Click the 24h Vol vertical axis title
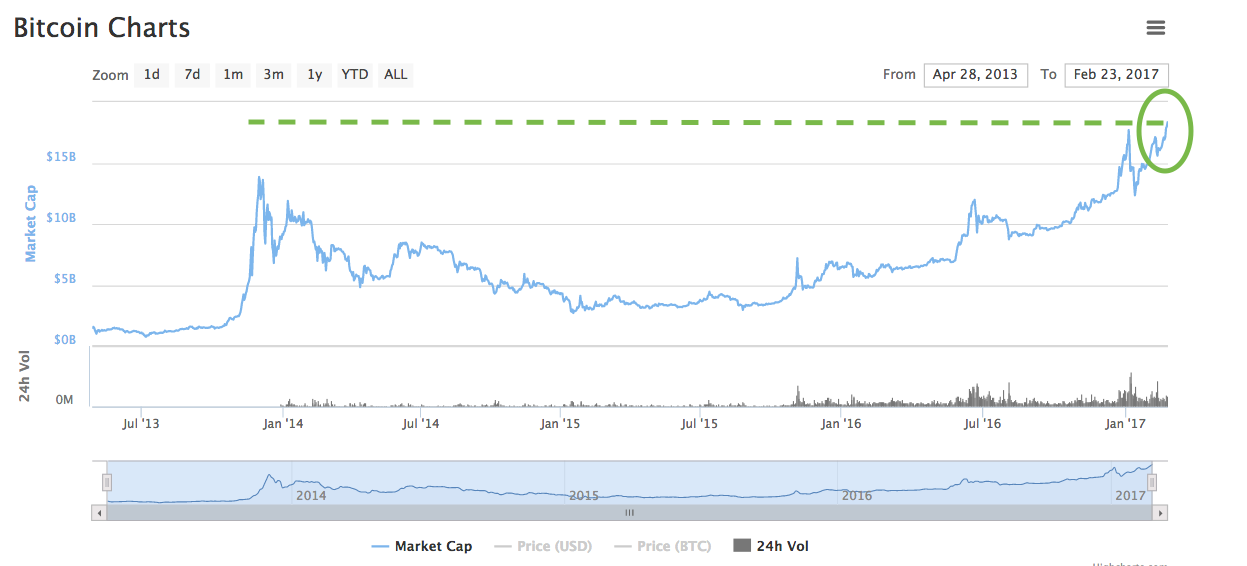Screen dimensions: 1247x566 [27, 377]
